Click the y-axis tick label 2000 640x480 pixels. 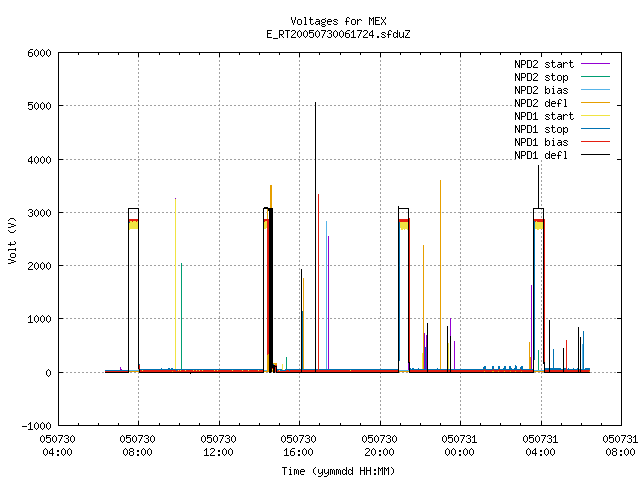tap(39, 266)
